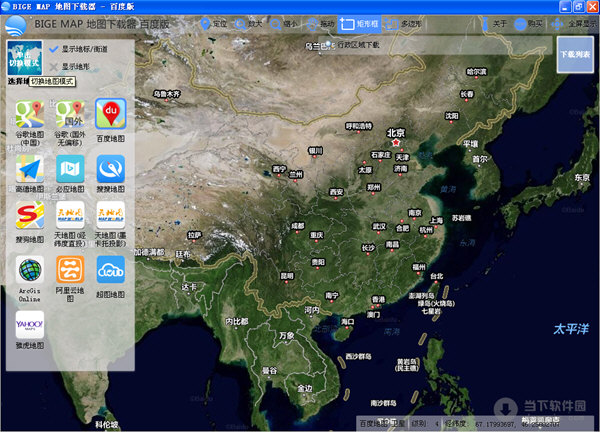The width and height of the screenshot is (600, 432).
Task: Choose 必应地图 Bing map source
Action: click(x=70, y=174)
